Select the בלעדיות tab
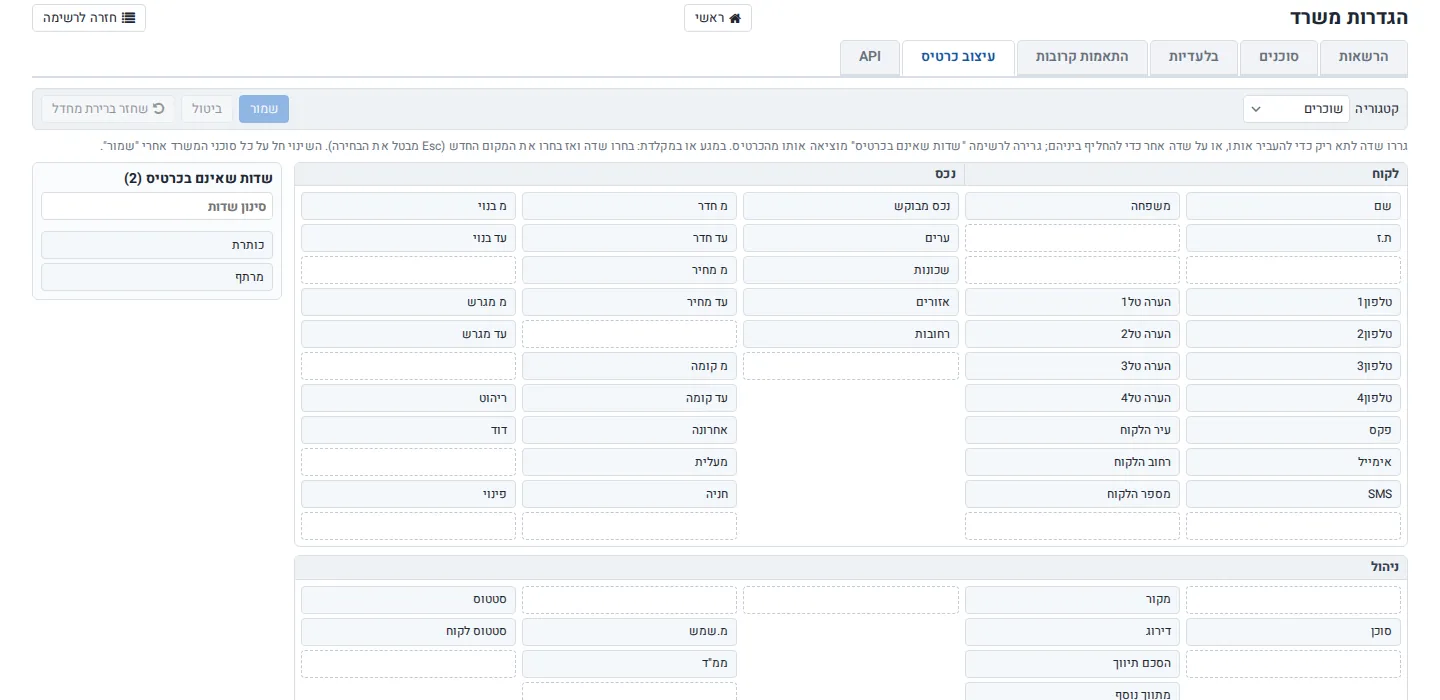Screen dimensions: 1440x700 (x=1194, y=57)
